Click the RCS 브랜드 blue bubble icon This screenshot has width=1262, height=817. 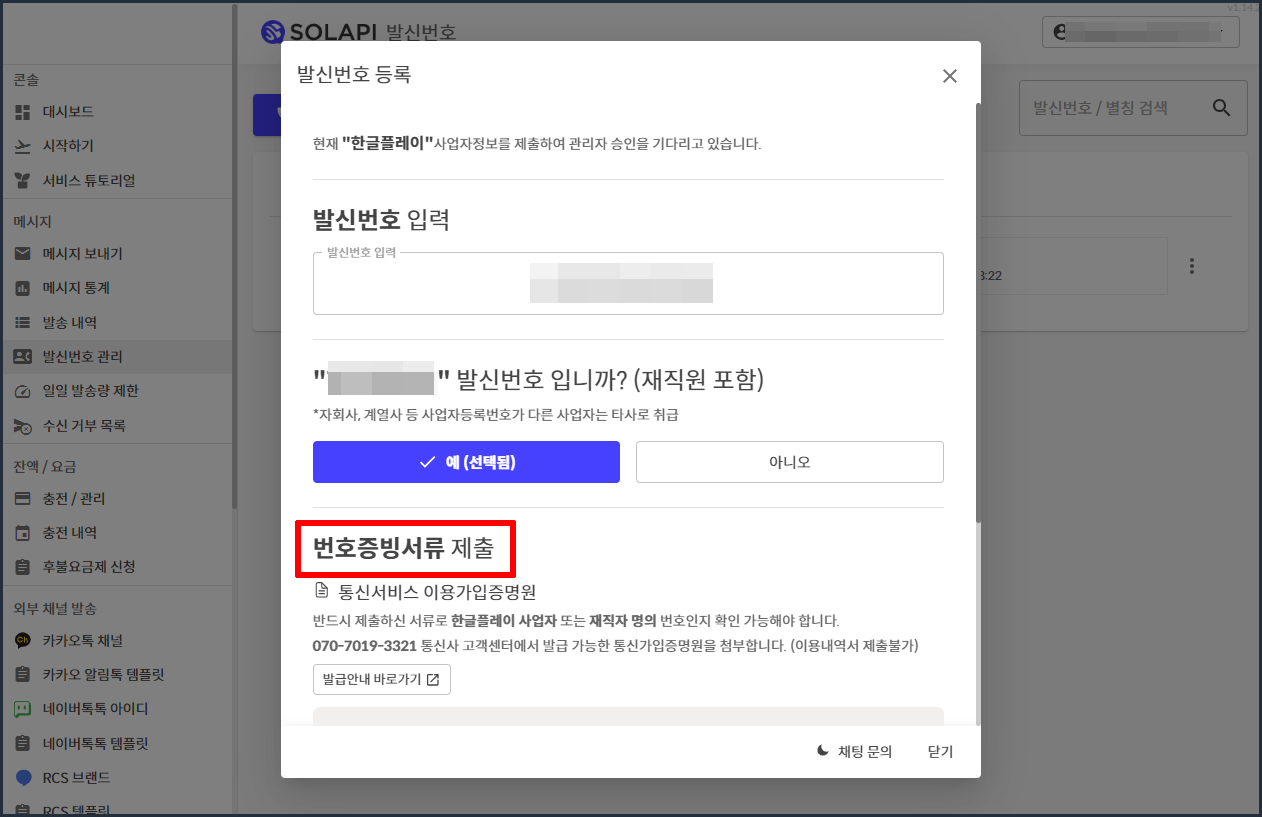pyautogui.click(x=23, y=777)
